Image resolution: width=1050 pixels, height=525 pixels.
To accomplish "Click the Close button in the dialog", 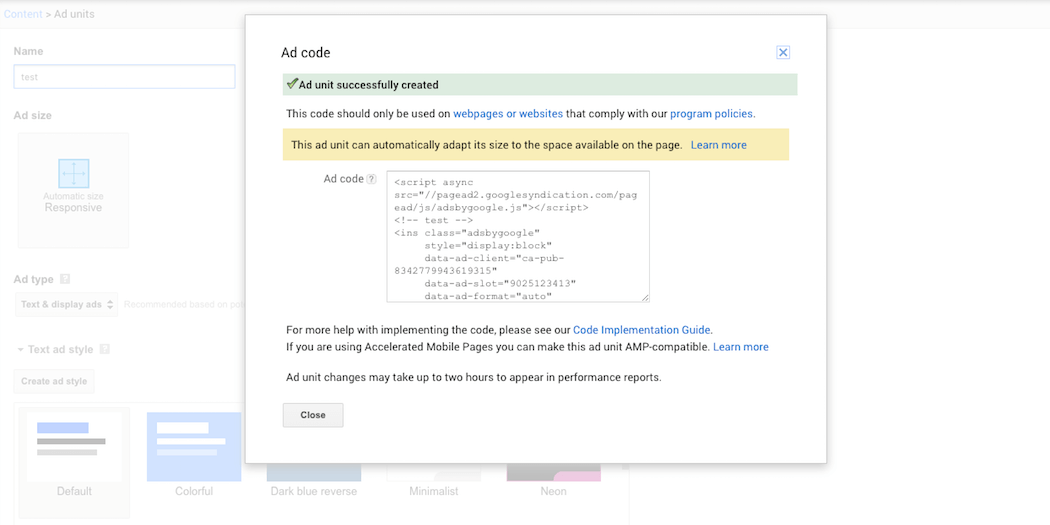I will tap(313, 415).
